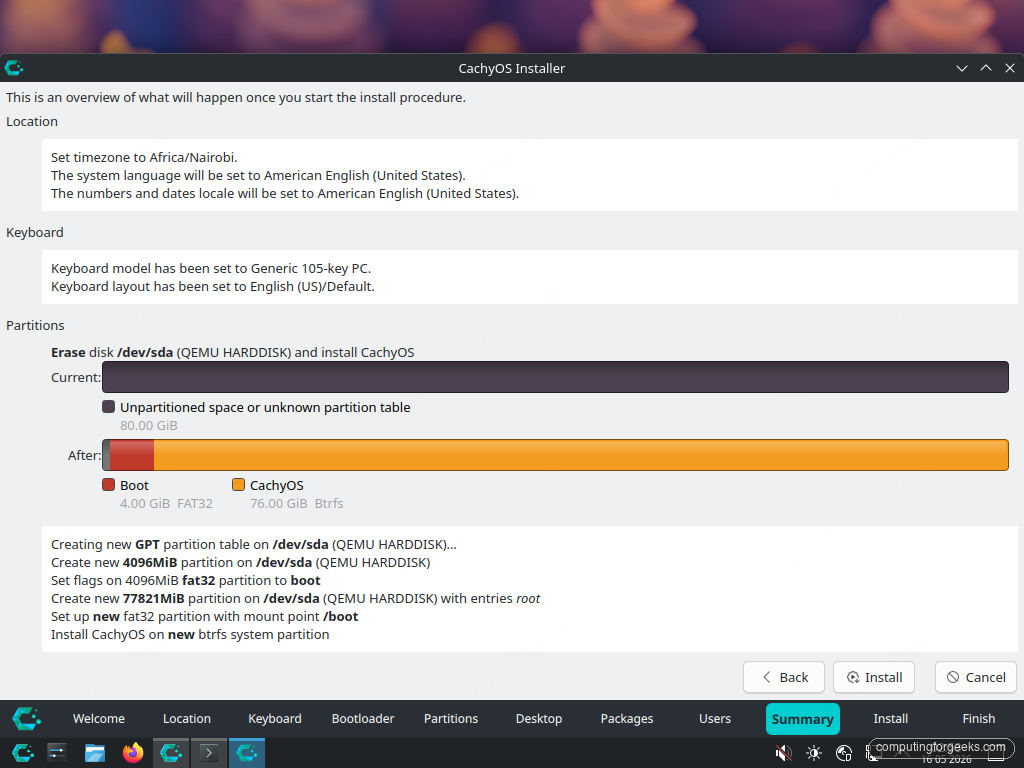
Task: Go to the Users step
Action: (x=715, y=718)
